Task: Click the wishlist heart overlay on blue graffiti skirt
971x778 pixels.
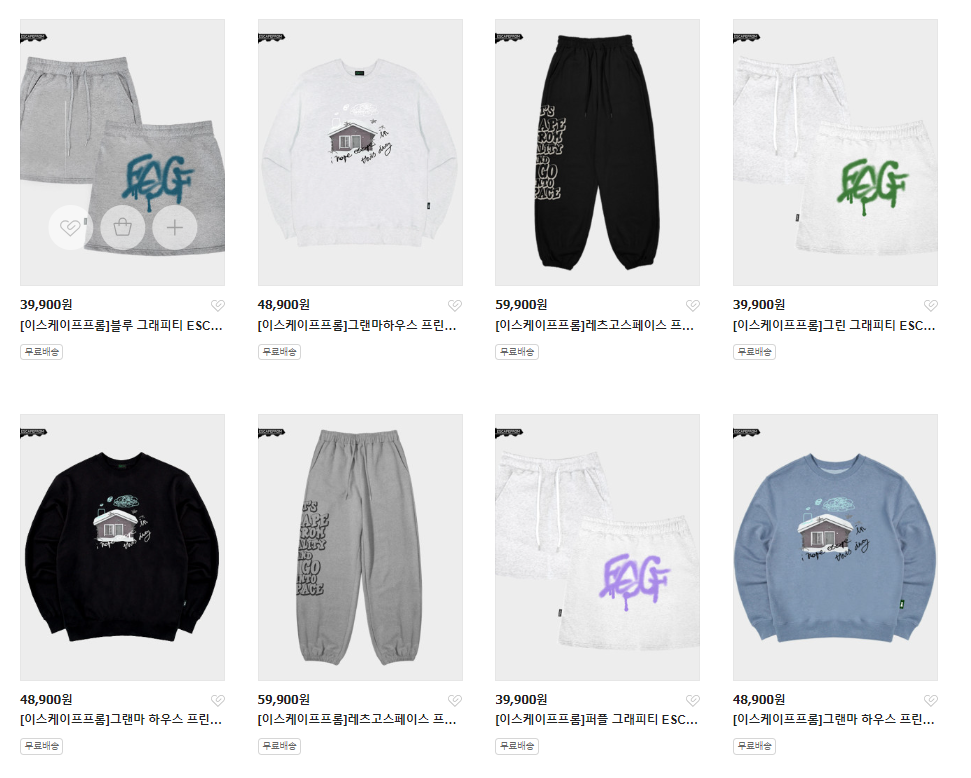Action: click(x=71, y=227)
